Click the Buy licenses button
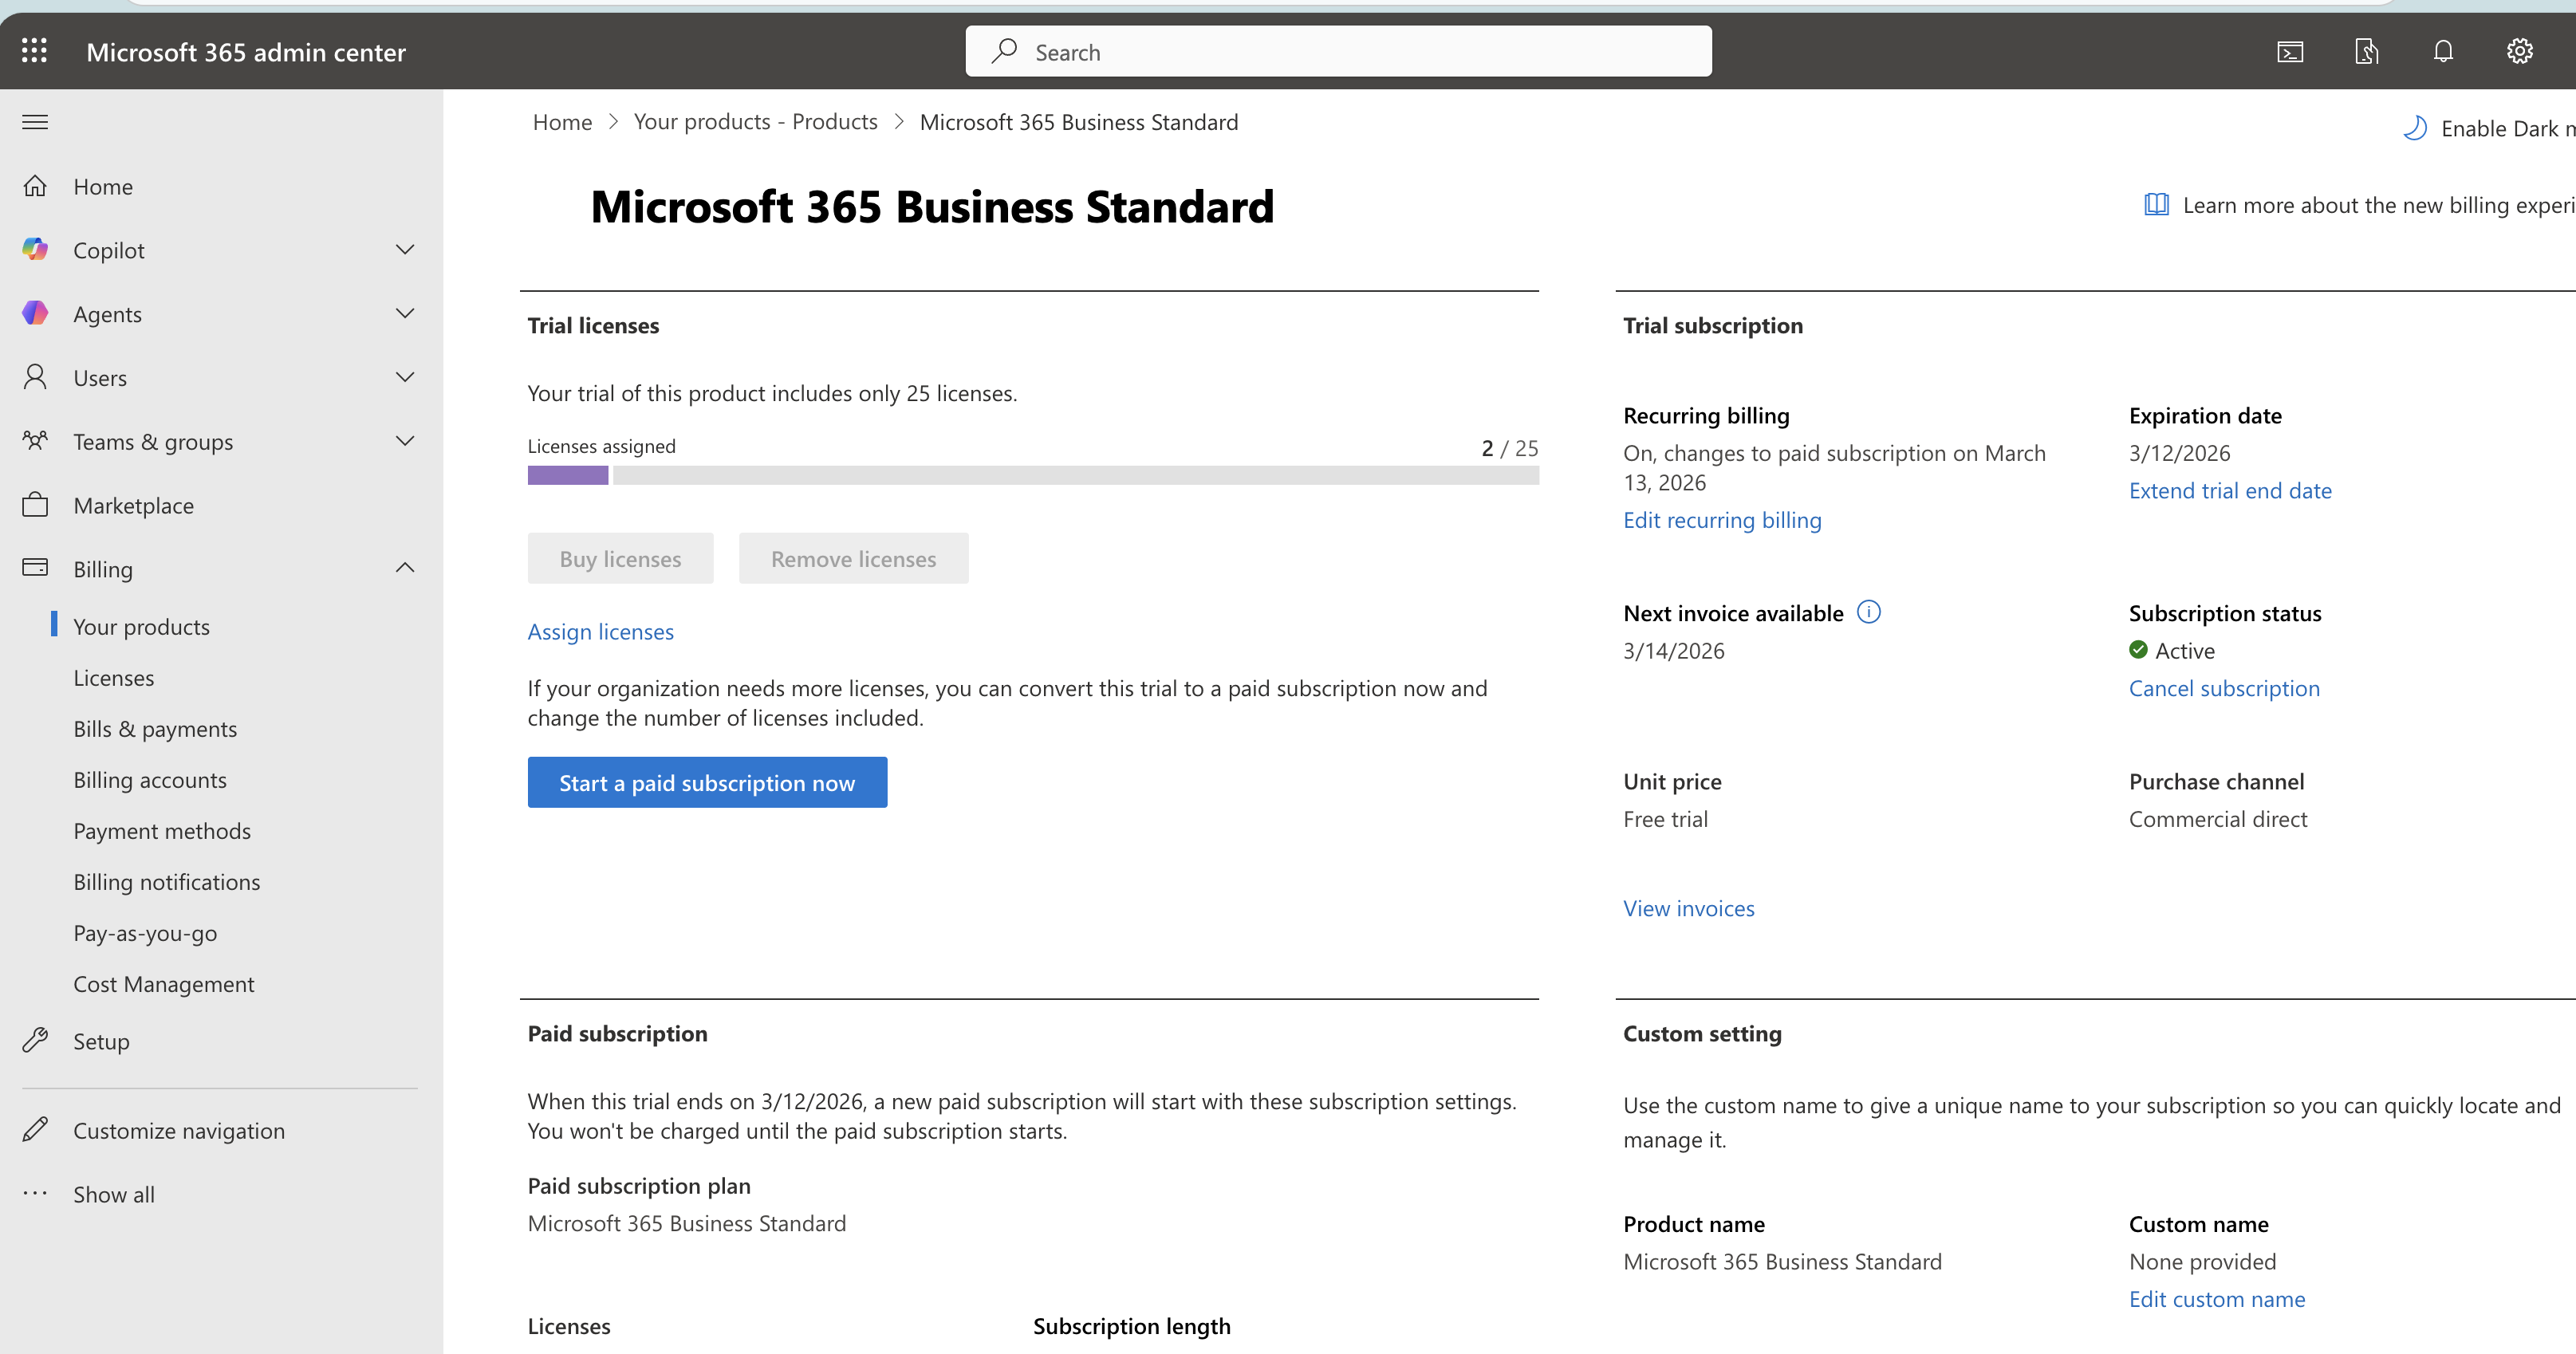Viewport: 2576px width, 1354px height. pyautogui.click(x=620, y=558)
